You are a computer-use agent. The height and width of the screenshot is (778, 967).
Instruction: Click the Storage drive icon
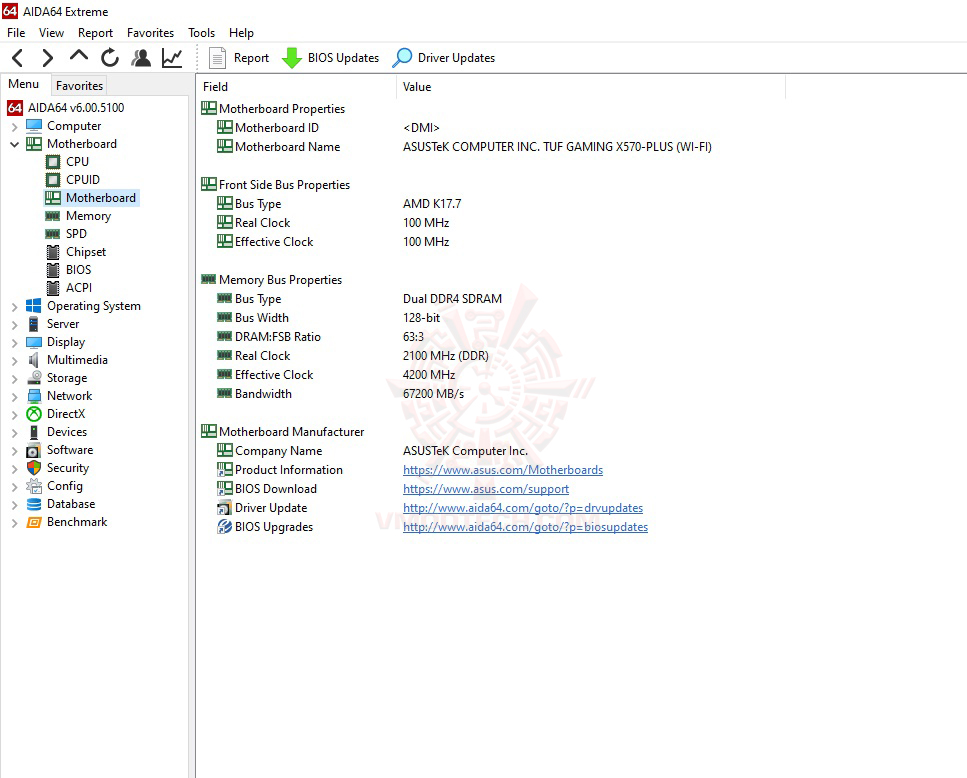(x=34, y=378)
